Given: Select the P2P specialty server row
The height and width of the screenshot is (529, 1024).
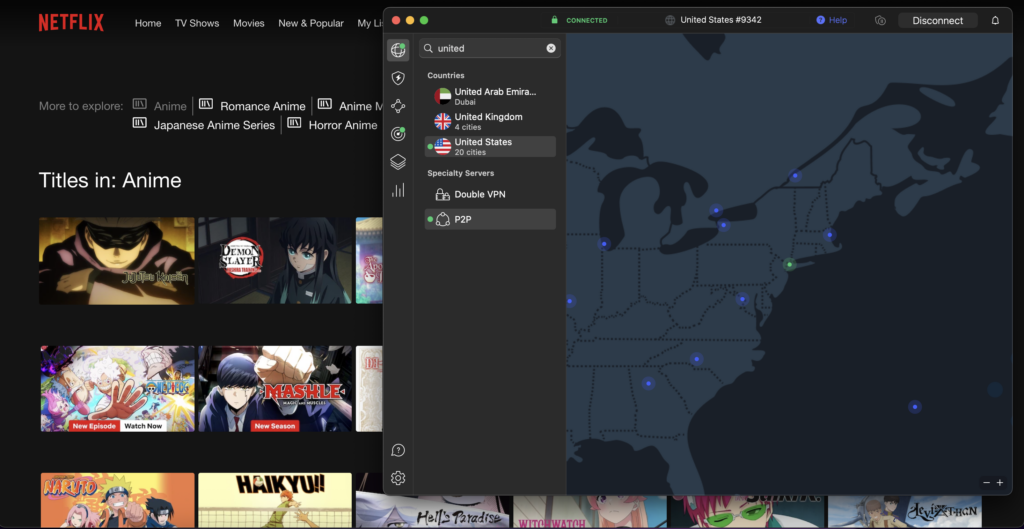Looking at the screenshot, I should pyautogui.click(x=490, y=219).
